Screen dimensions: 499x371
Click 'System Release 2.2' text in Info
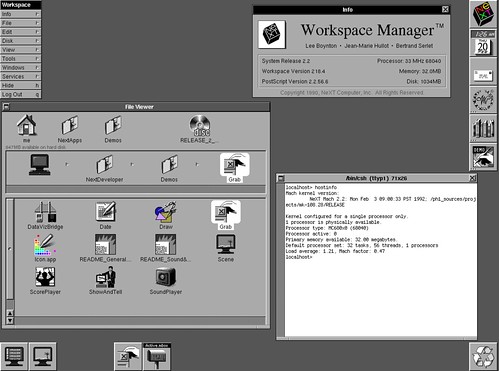tap(286, 61)
